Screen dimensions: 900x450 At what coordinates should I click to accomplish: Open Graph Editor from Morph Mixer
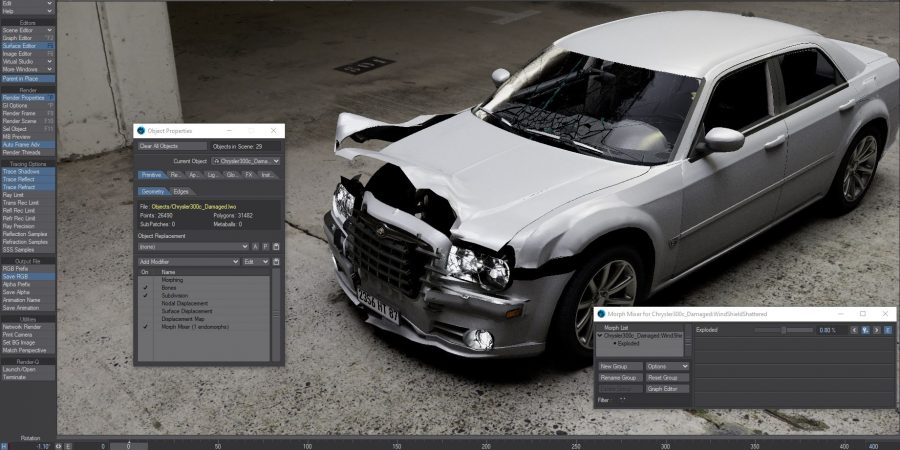point(667,389)
